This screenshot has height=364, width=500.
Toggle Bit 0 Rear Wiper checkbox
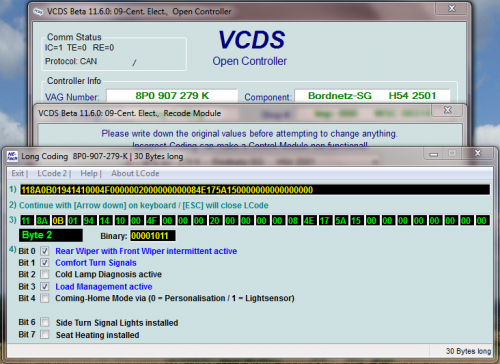45,251
